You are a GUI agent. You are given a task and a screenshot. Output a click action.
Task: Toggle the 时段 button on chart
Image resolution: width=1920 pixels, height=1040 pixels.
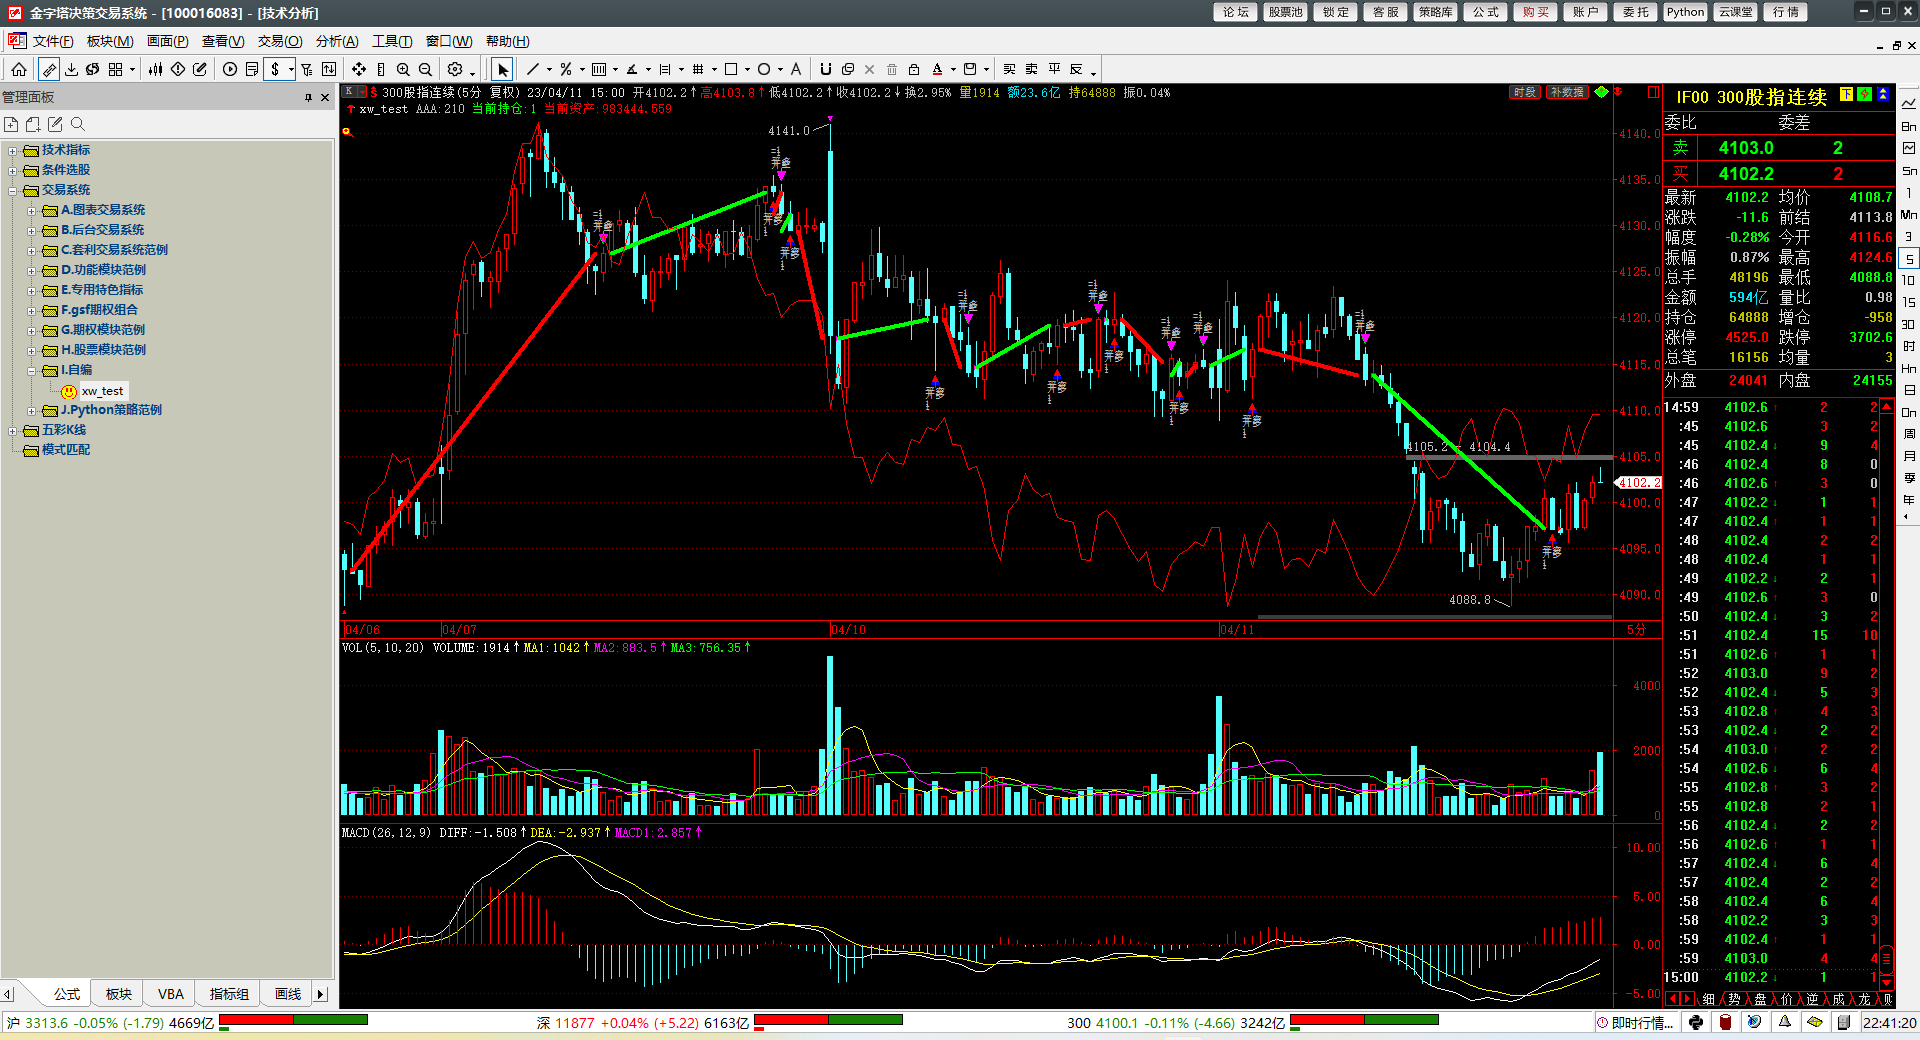(1524, 92)
